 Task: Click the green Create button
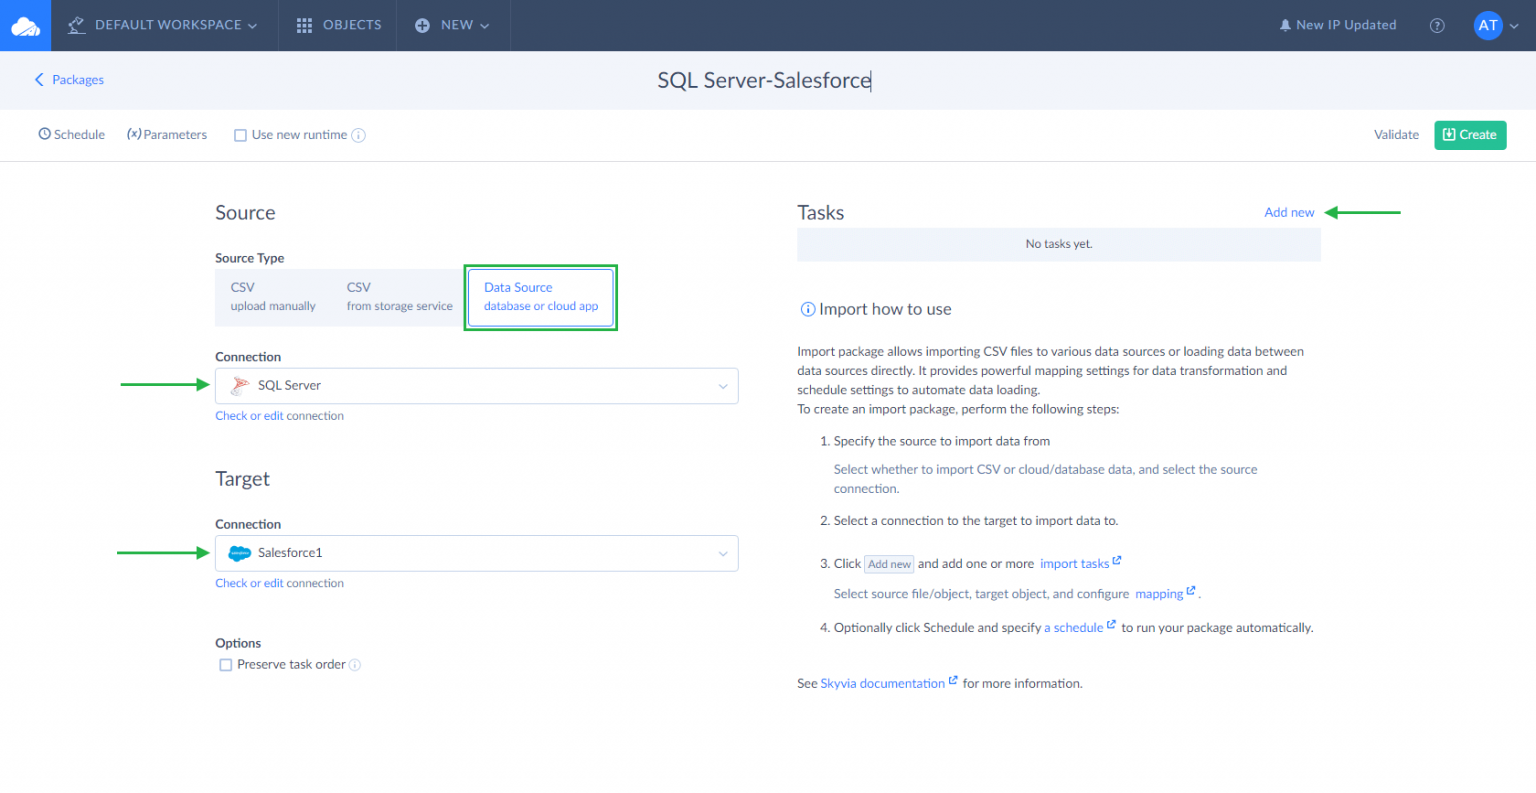pos(1469,135)
